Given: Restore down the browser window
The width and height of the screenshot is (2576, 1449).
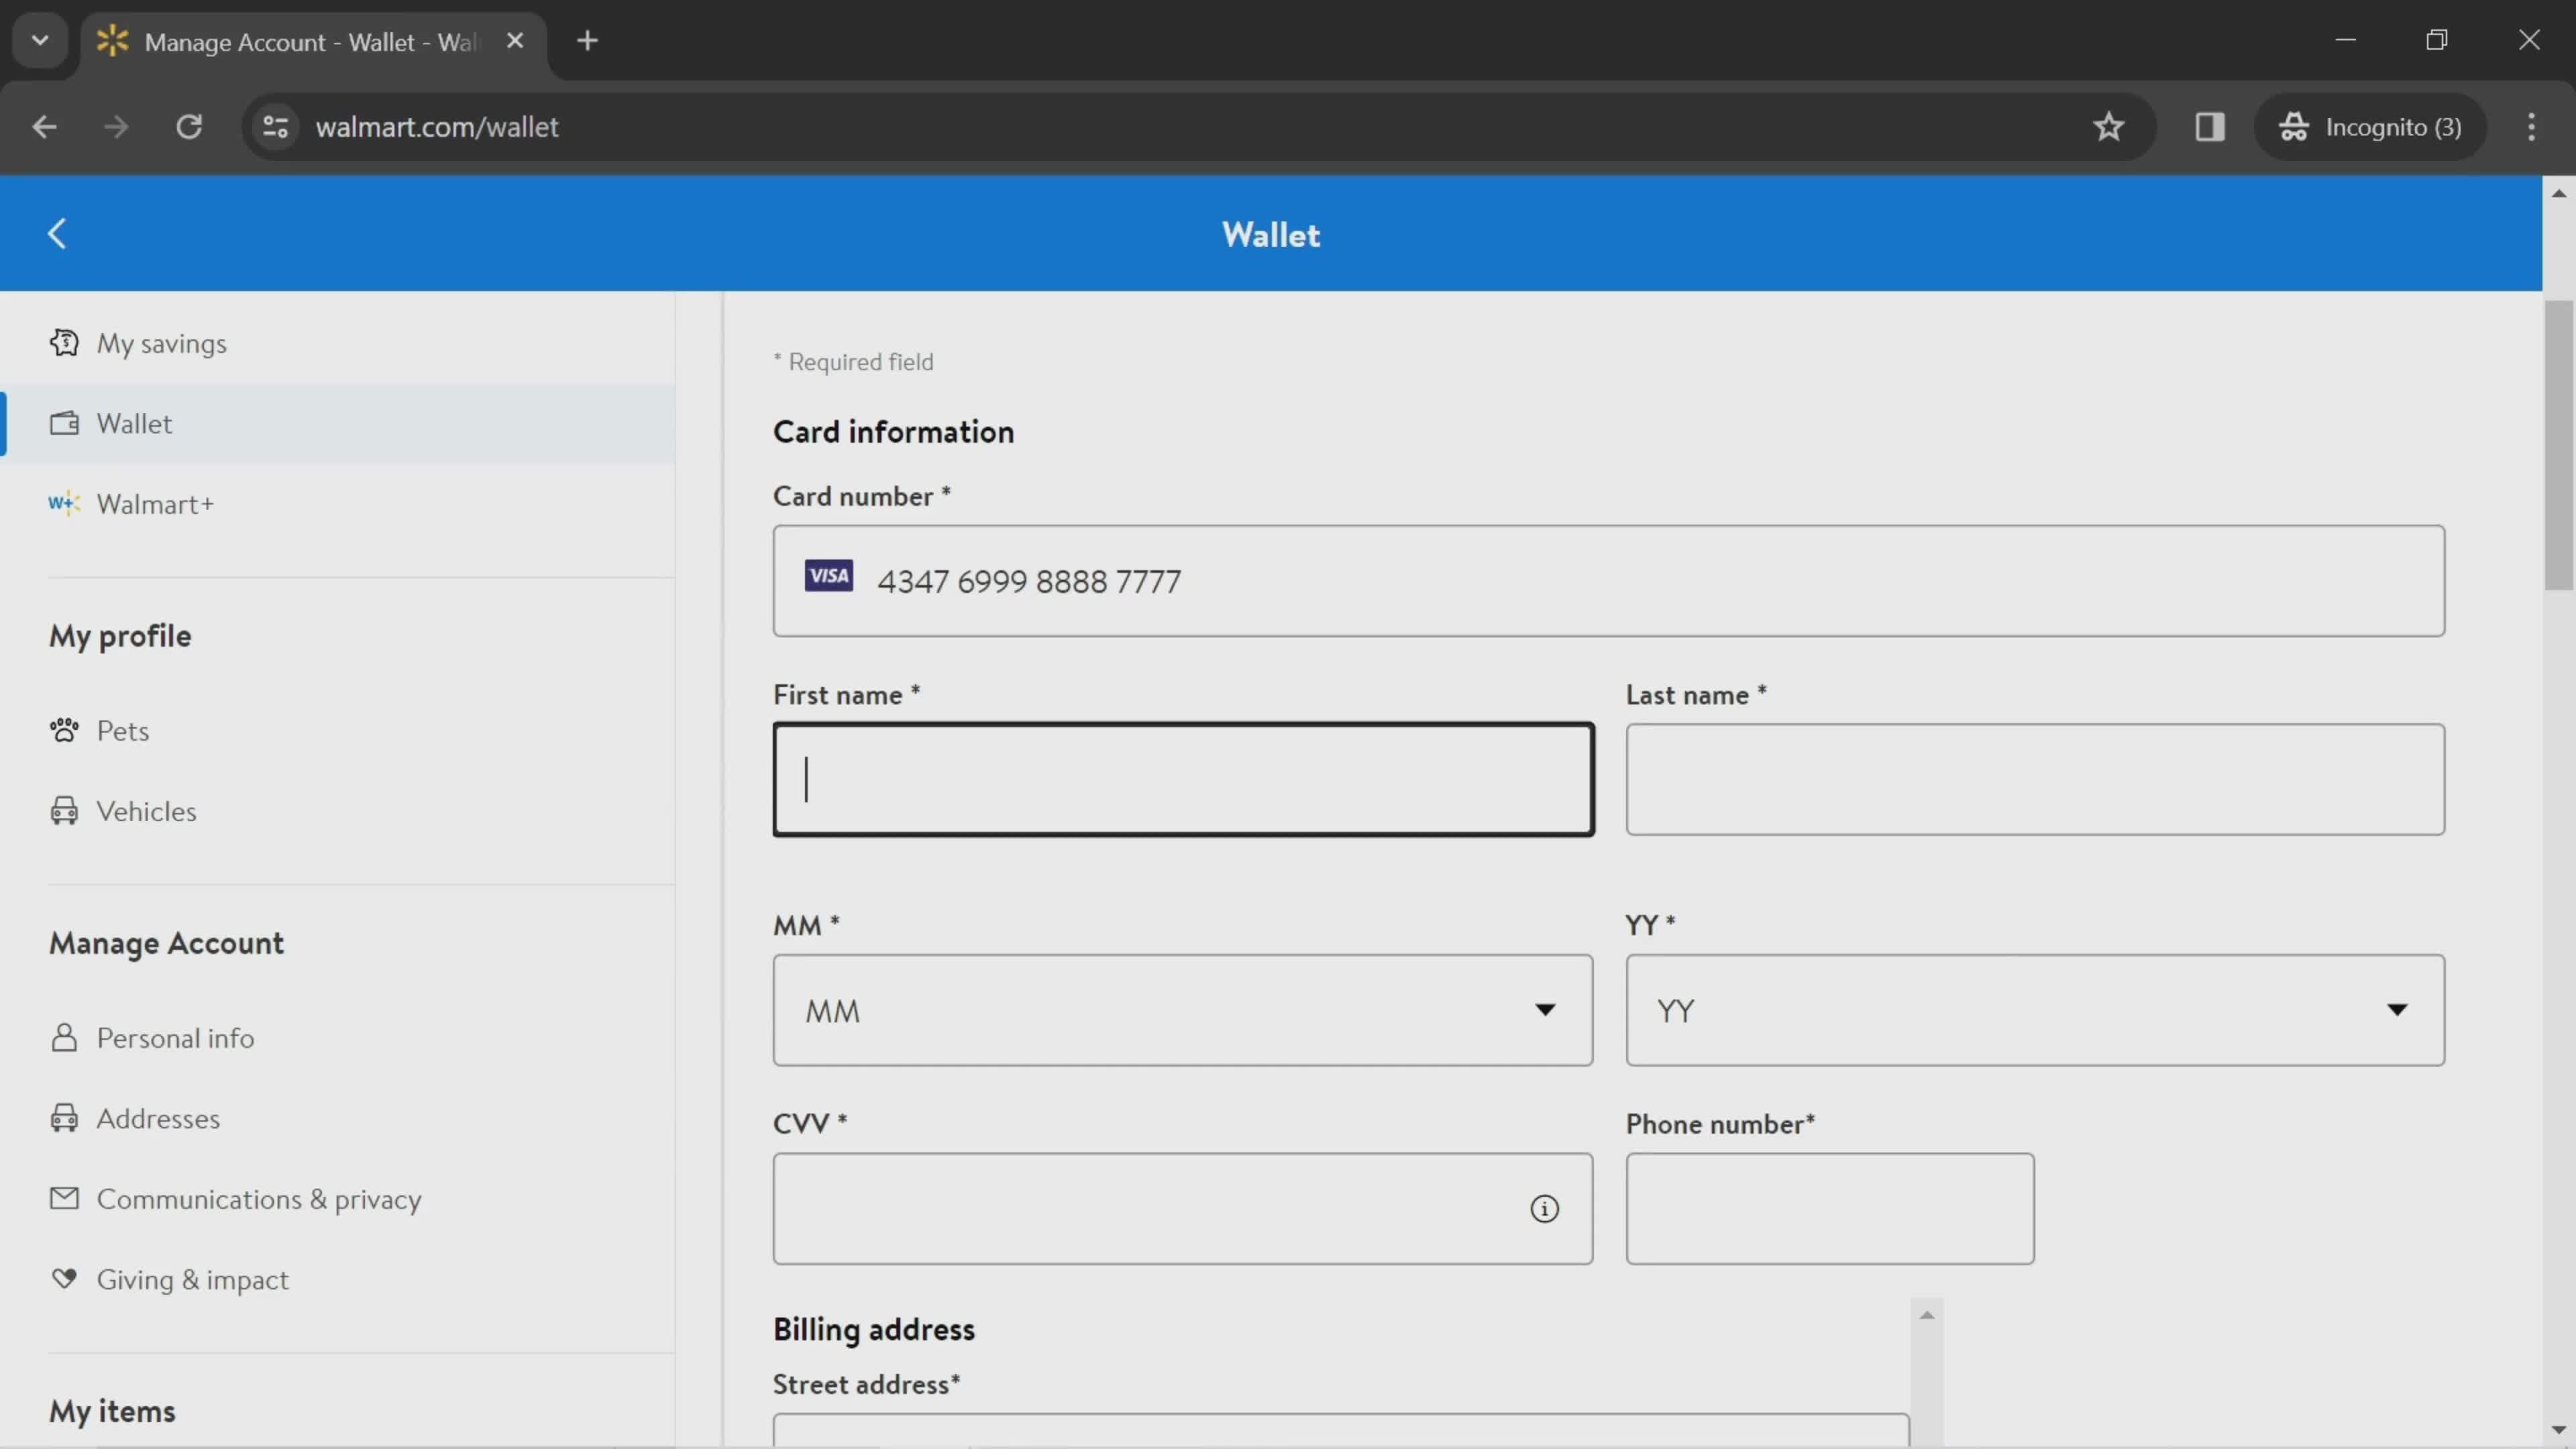Looking at the screenshot, I should (x=2437, y=40).
